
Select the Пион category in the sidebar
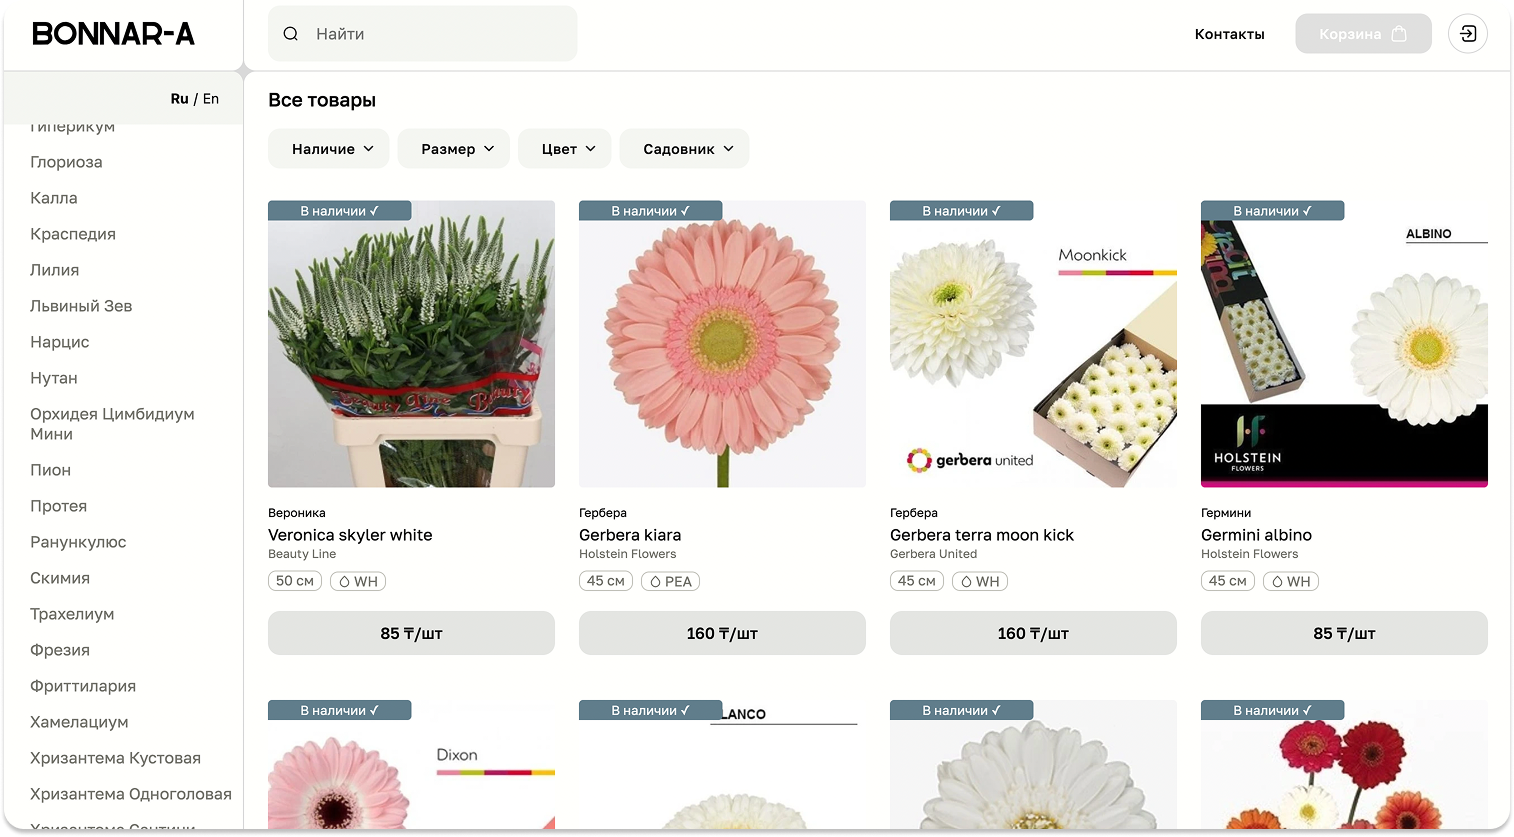click(50, 470)
